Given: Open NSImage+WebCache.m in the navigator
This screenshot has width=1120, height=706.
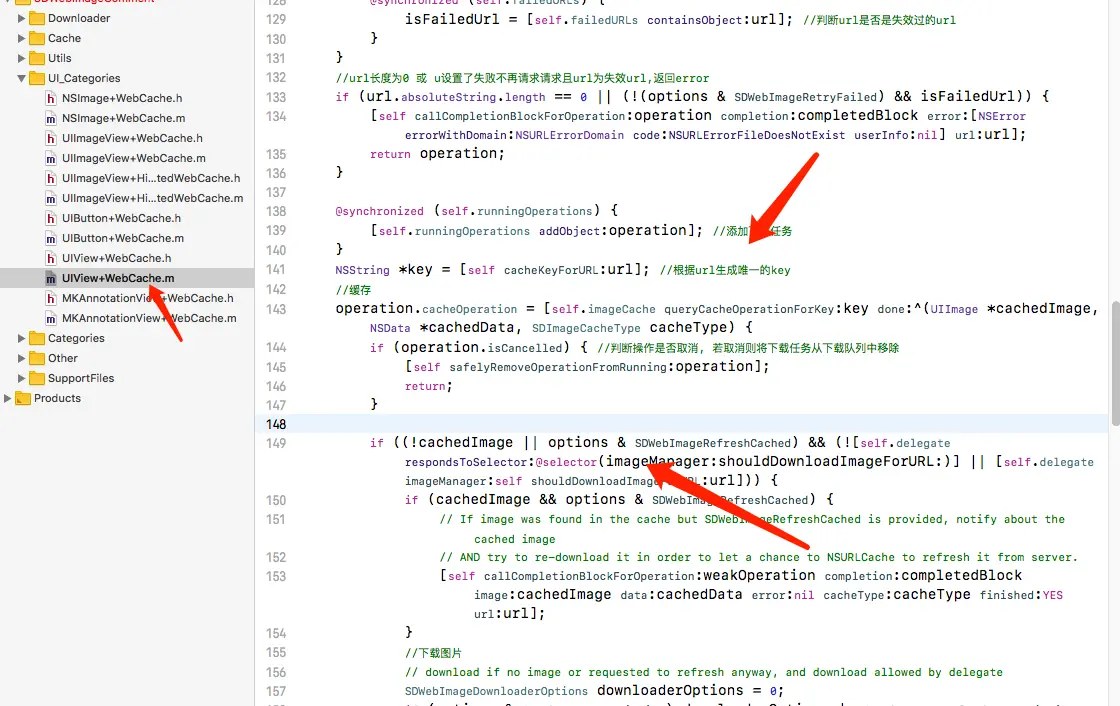Looking at the screenshot, I should (x=124, y=118).
